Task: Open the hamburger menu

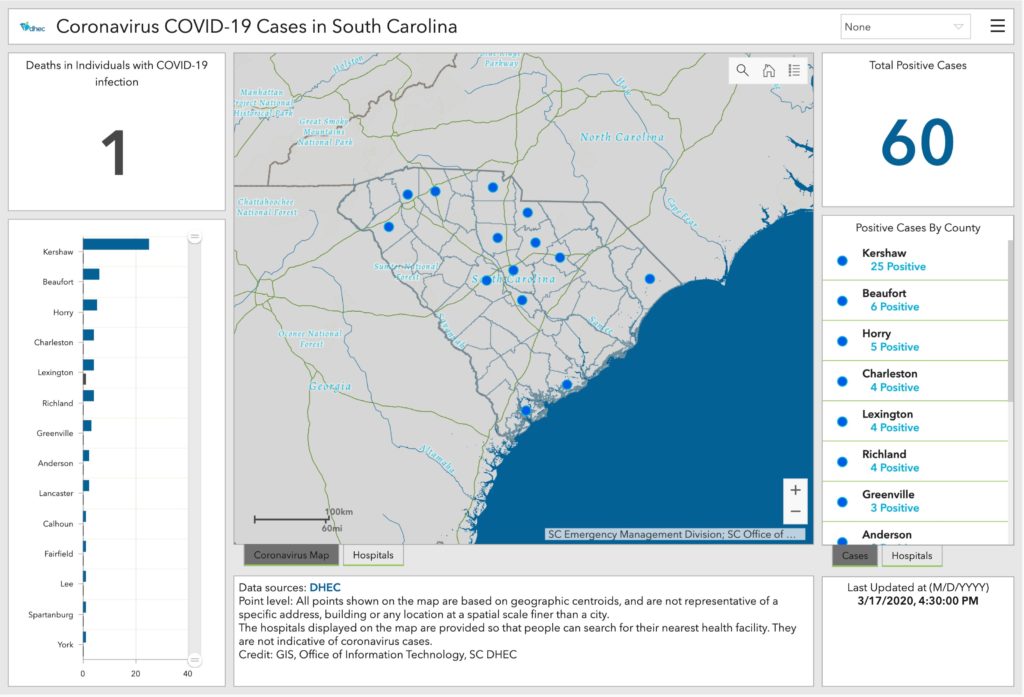Action: pyautogui.click(x=997, y=27)
